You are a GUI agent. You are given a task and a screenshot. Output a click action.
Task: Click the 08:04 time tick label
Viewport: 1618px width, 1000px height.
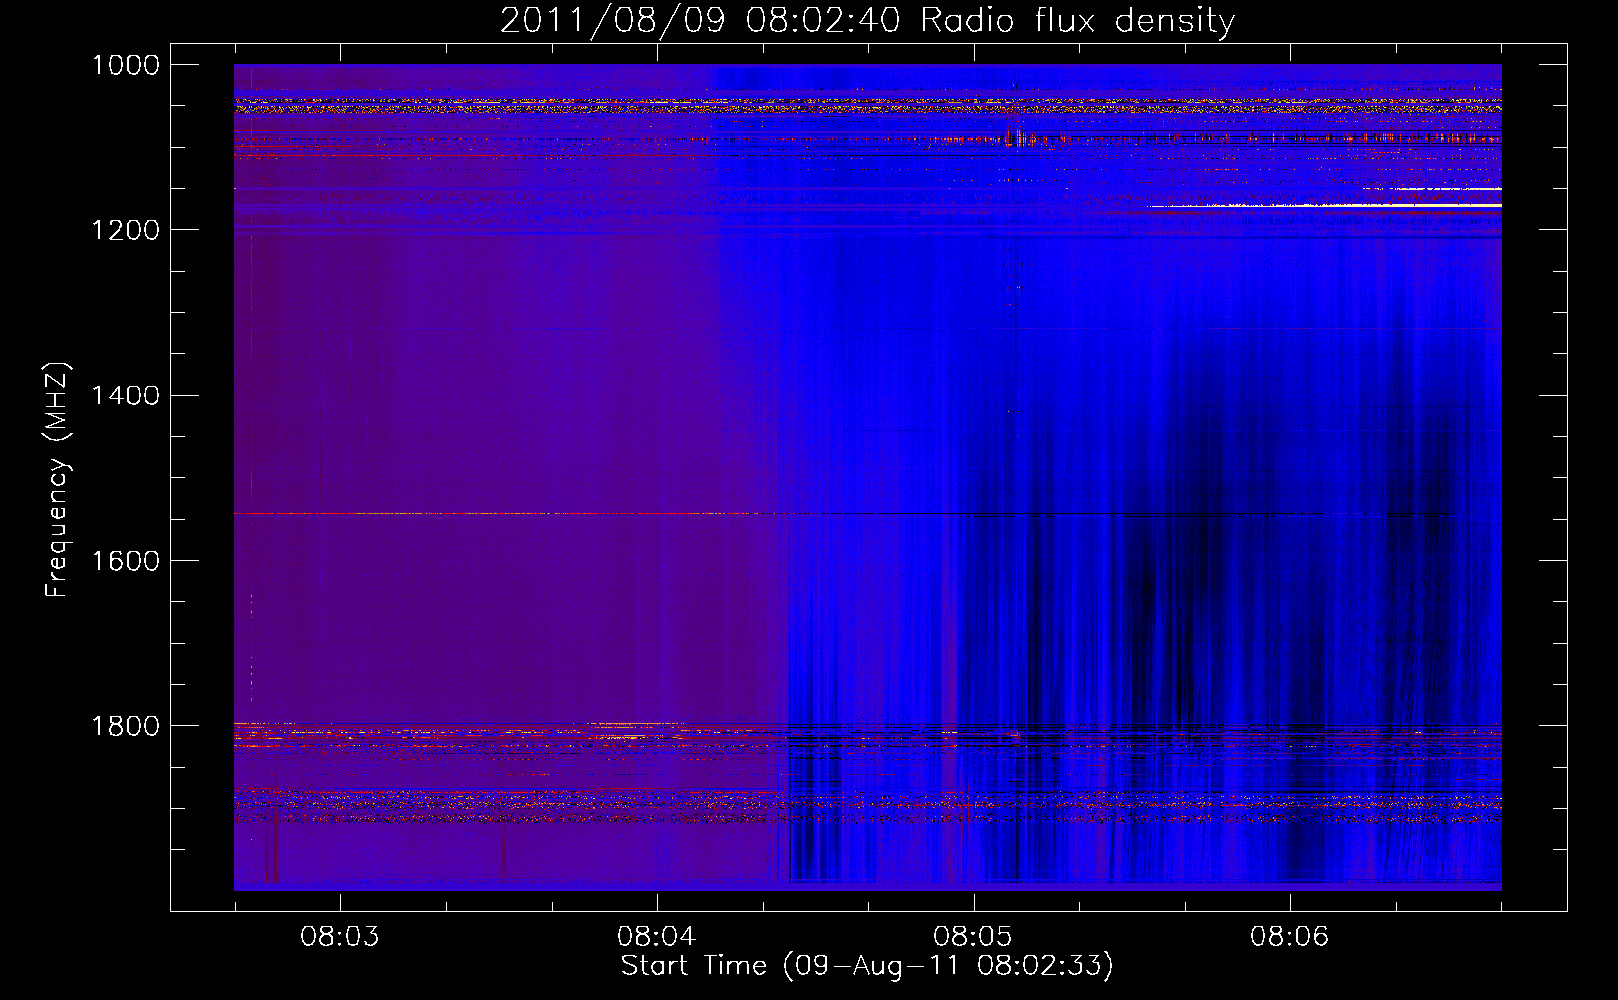coord(656,937)
